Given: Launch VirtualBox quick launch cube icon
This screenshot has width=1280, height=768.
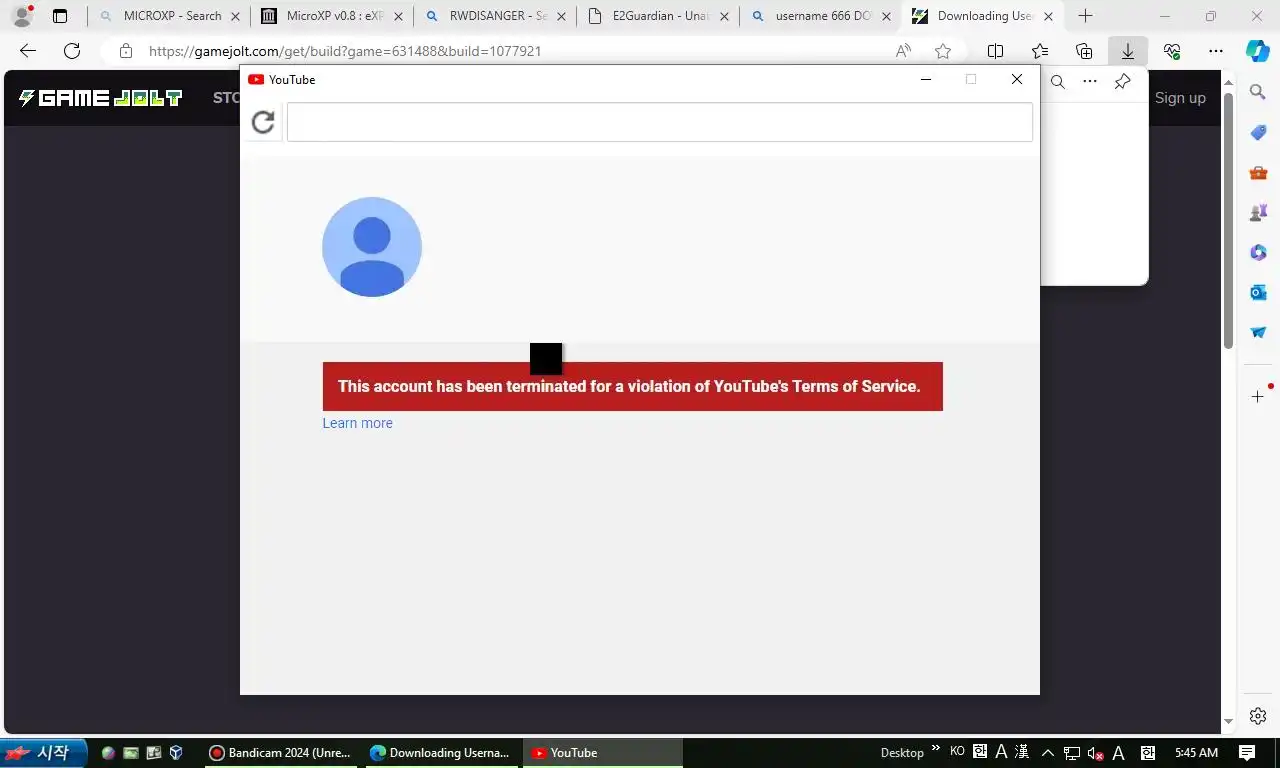Looking at the screenshot, I should tap(176, 753).
